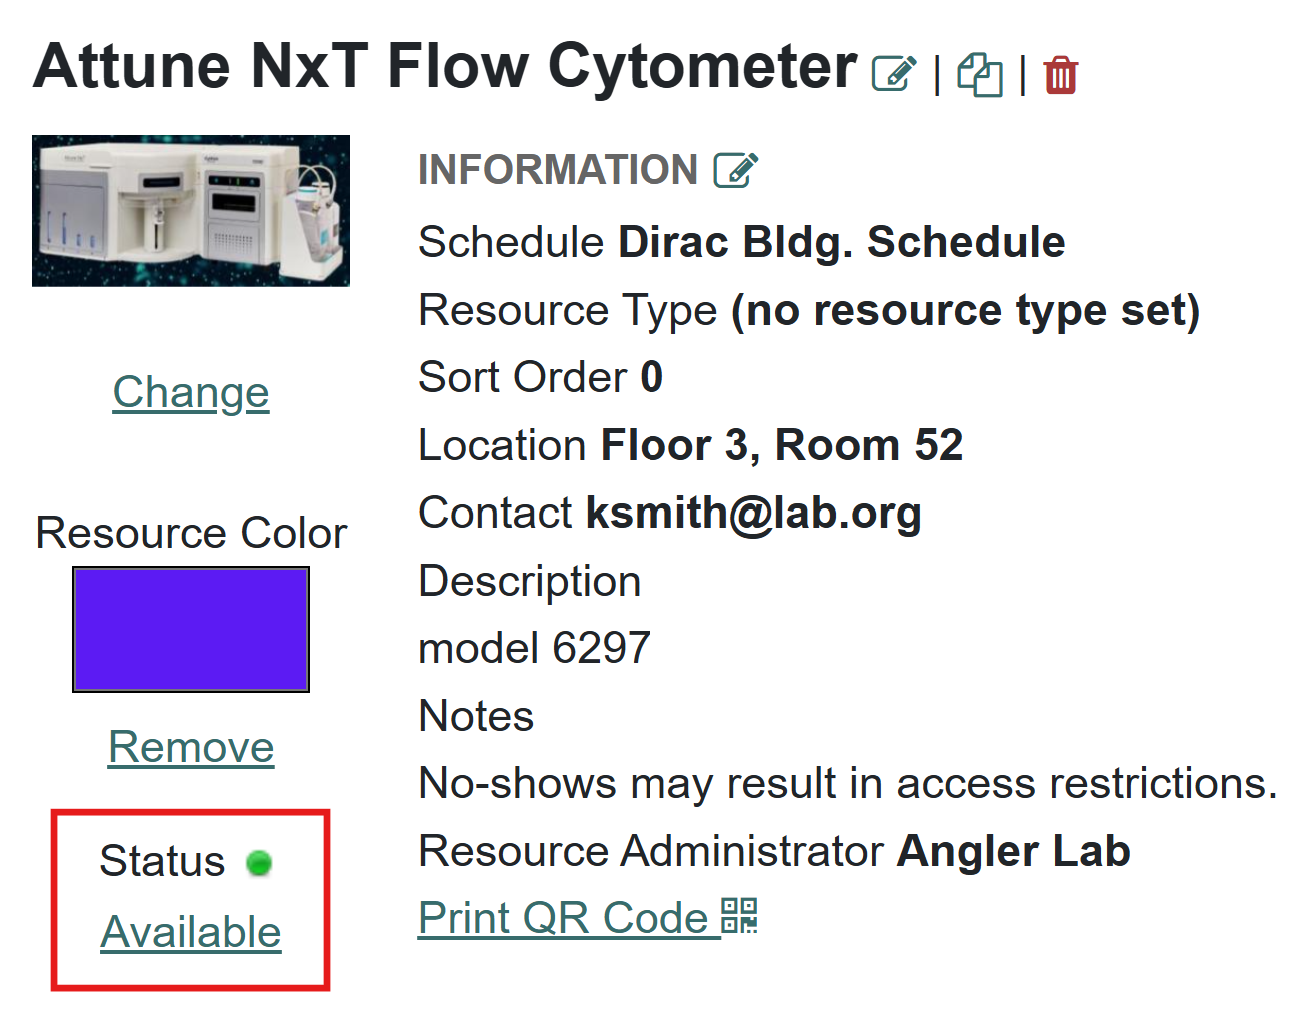Click the Sort Order value 0

coord(652,378)
